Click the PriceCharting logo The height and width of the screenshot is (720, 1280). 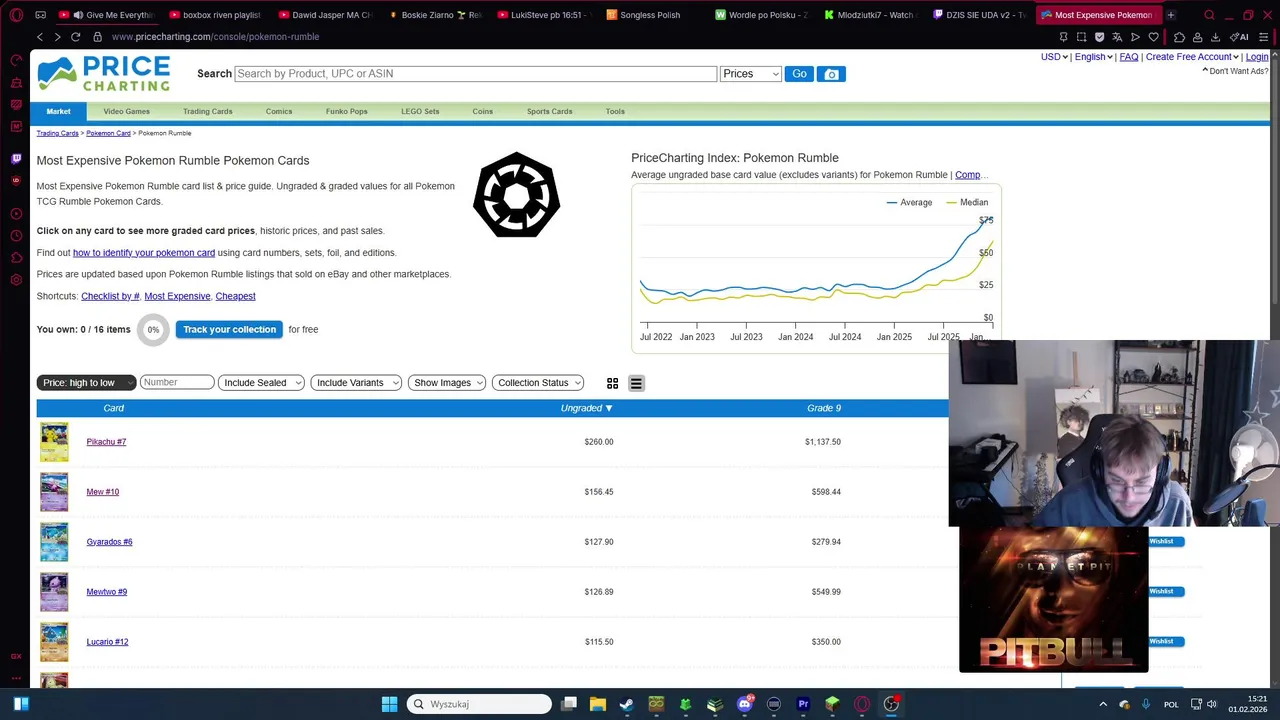click(x=104, y=74)
